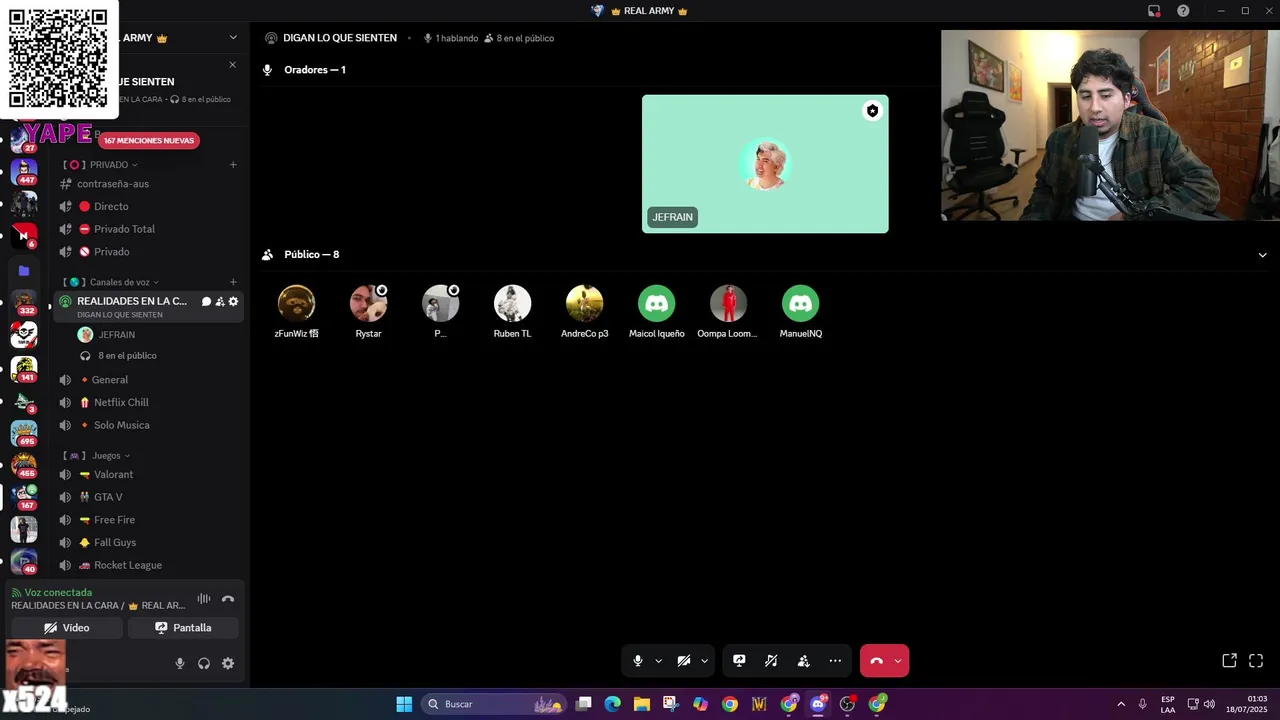Screen dimensions: 1280x720
Task: Deafen with headphones icon in user panel
Action: point(204,664)
